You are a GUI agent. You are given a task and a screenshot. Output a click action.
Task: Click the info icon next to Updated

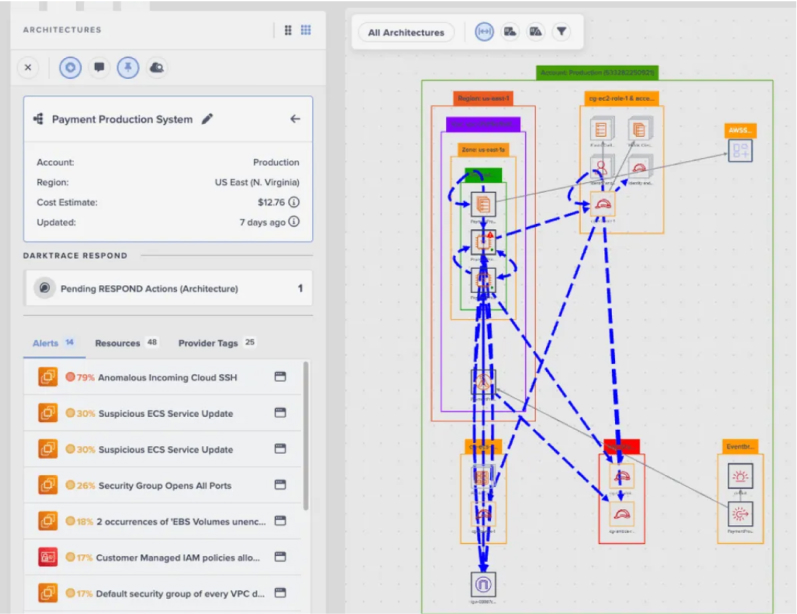[x=294, y=222]
